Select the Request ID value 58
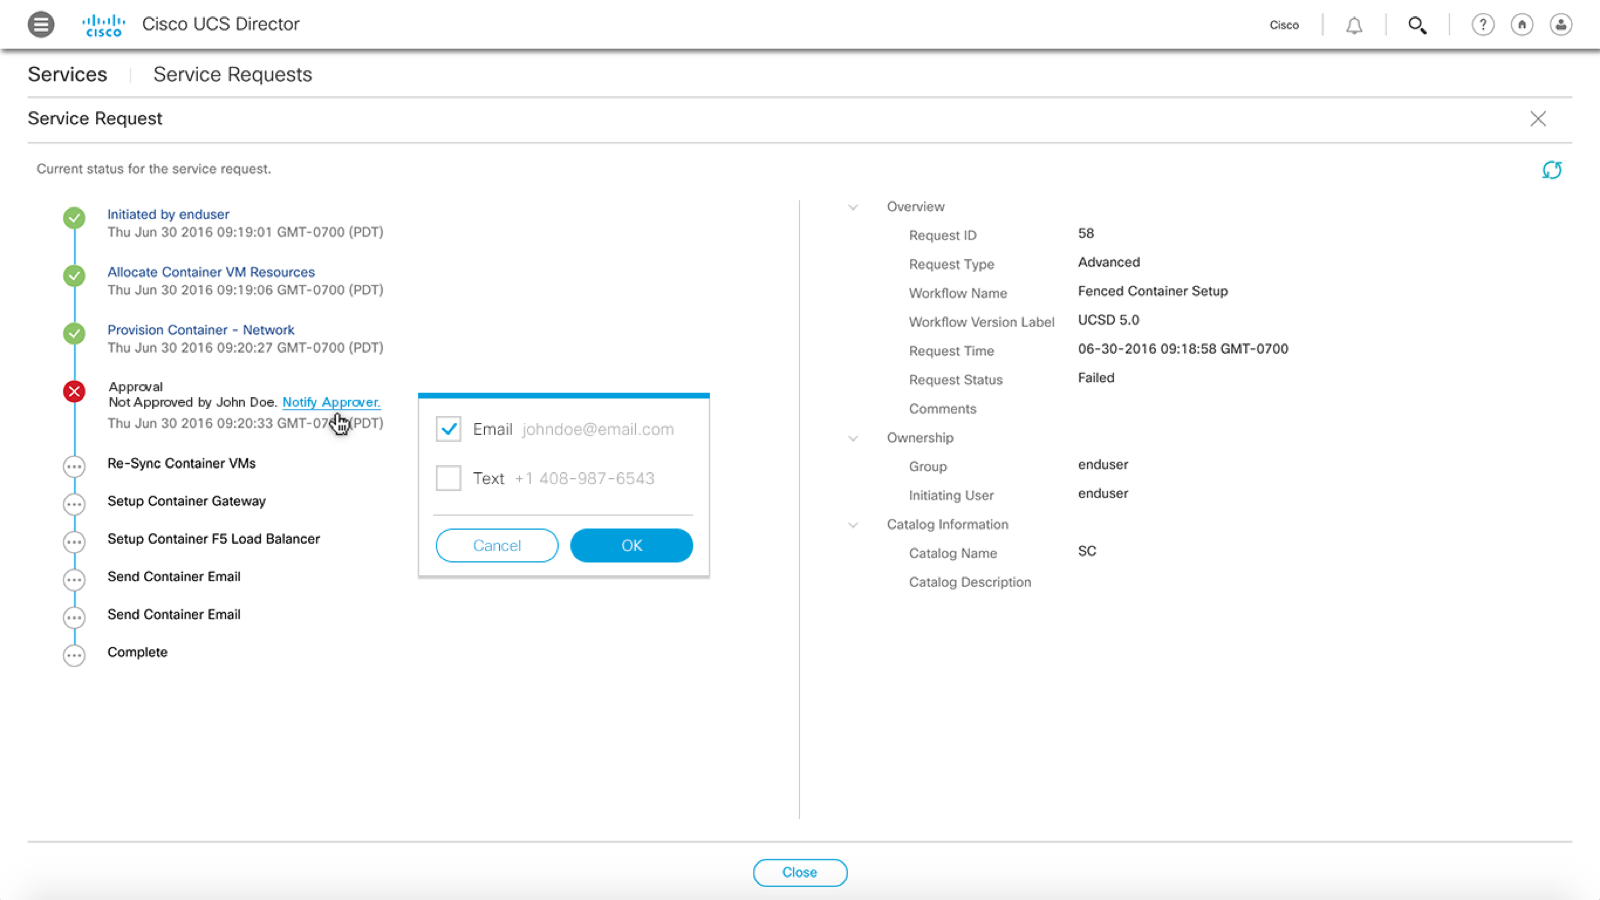Image resolution: width=1600 pixels, height=900 pixels. (1086, 233)
